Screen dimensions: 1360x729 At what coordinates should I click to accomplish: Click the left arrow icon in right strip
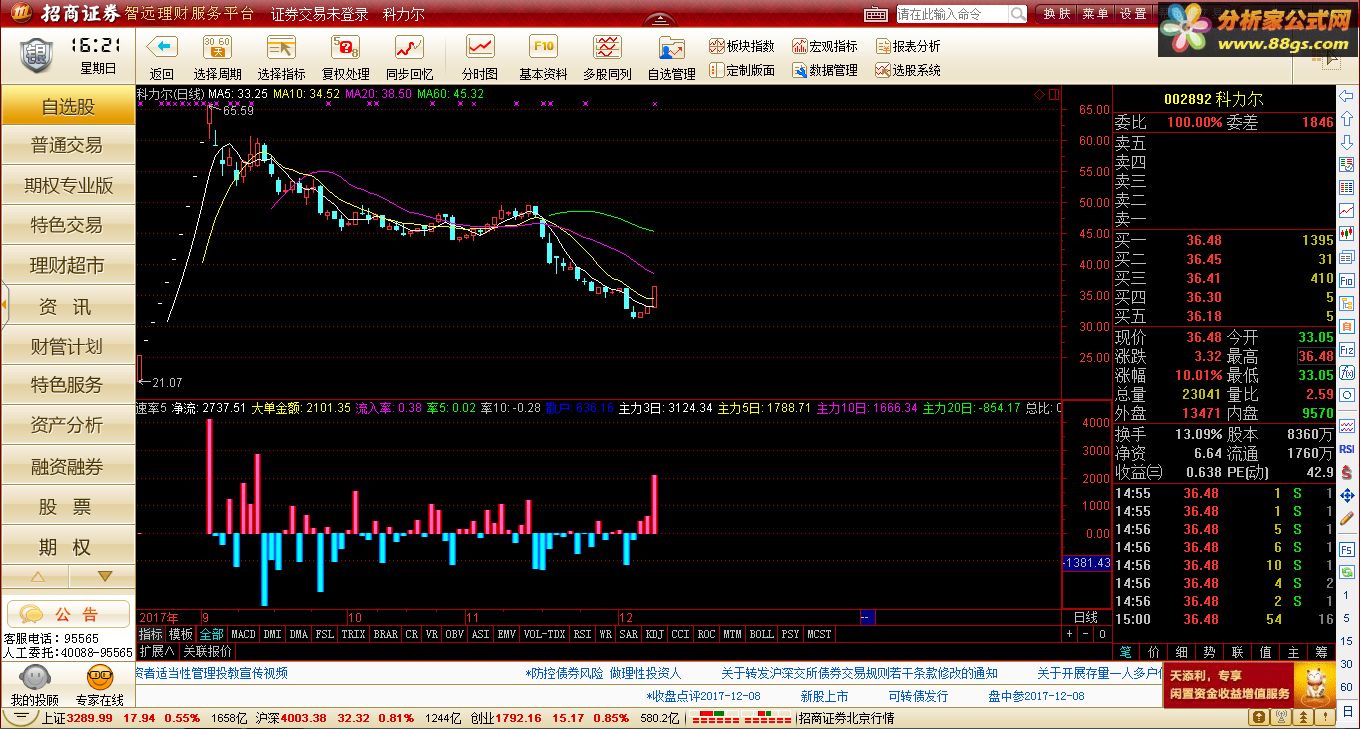[x=1347, y=97]
